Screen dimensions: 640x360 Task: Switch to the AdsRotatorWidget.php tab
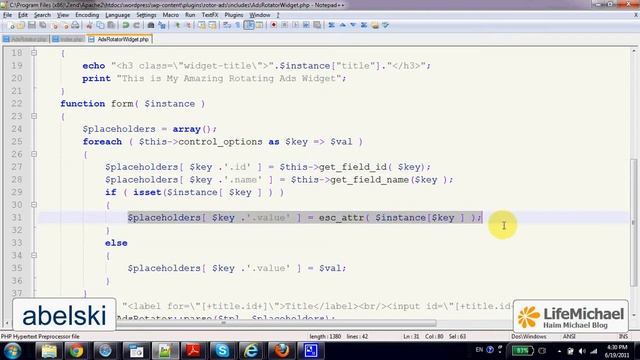[119, 40]
